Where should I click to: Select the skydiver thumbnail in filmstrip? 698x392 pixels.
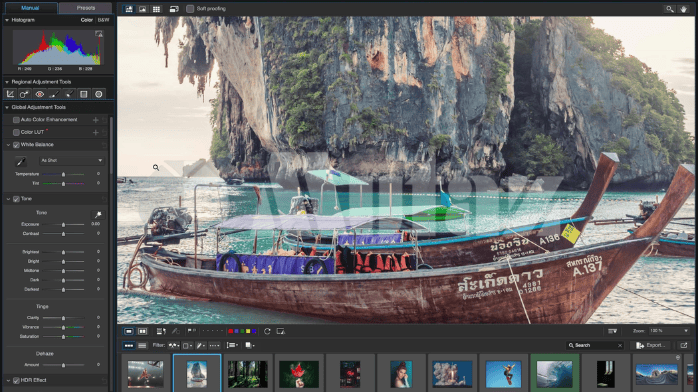[x=503, y=374]
